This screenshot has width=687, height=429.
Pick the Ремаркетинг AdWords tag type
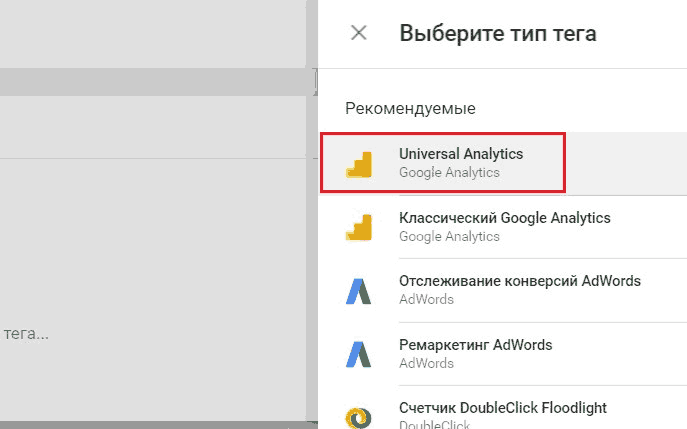tap(475, 345)
